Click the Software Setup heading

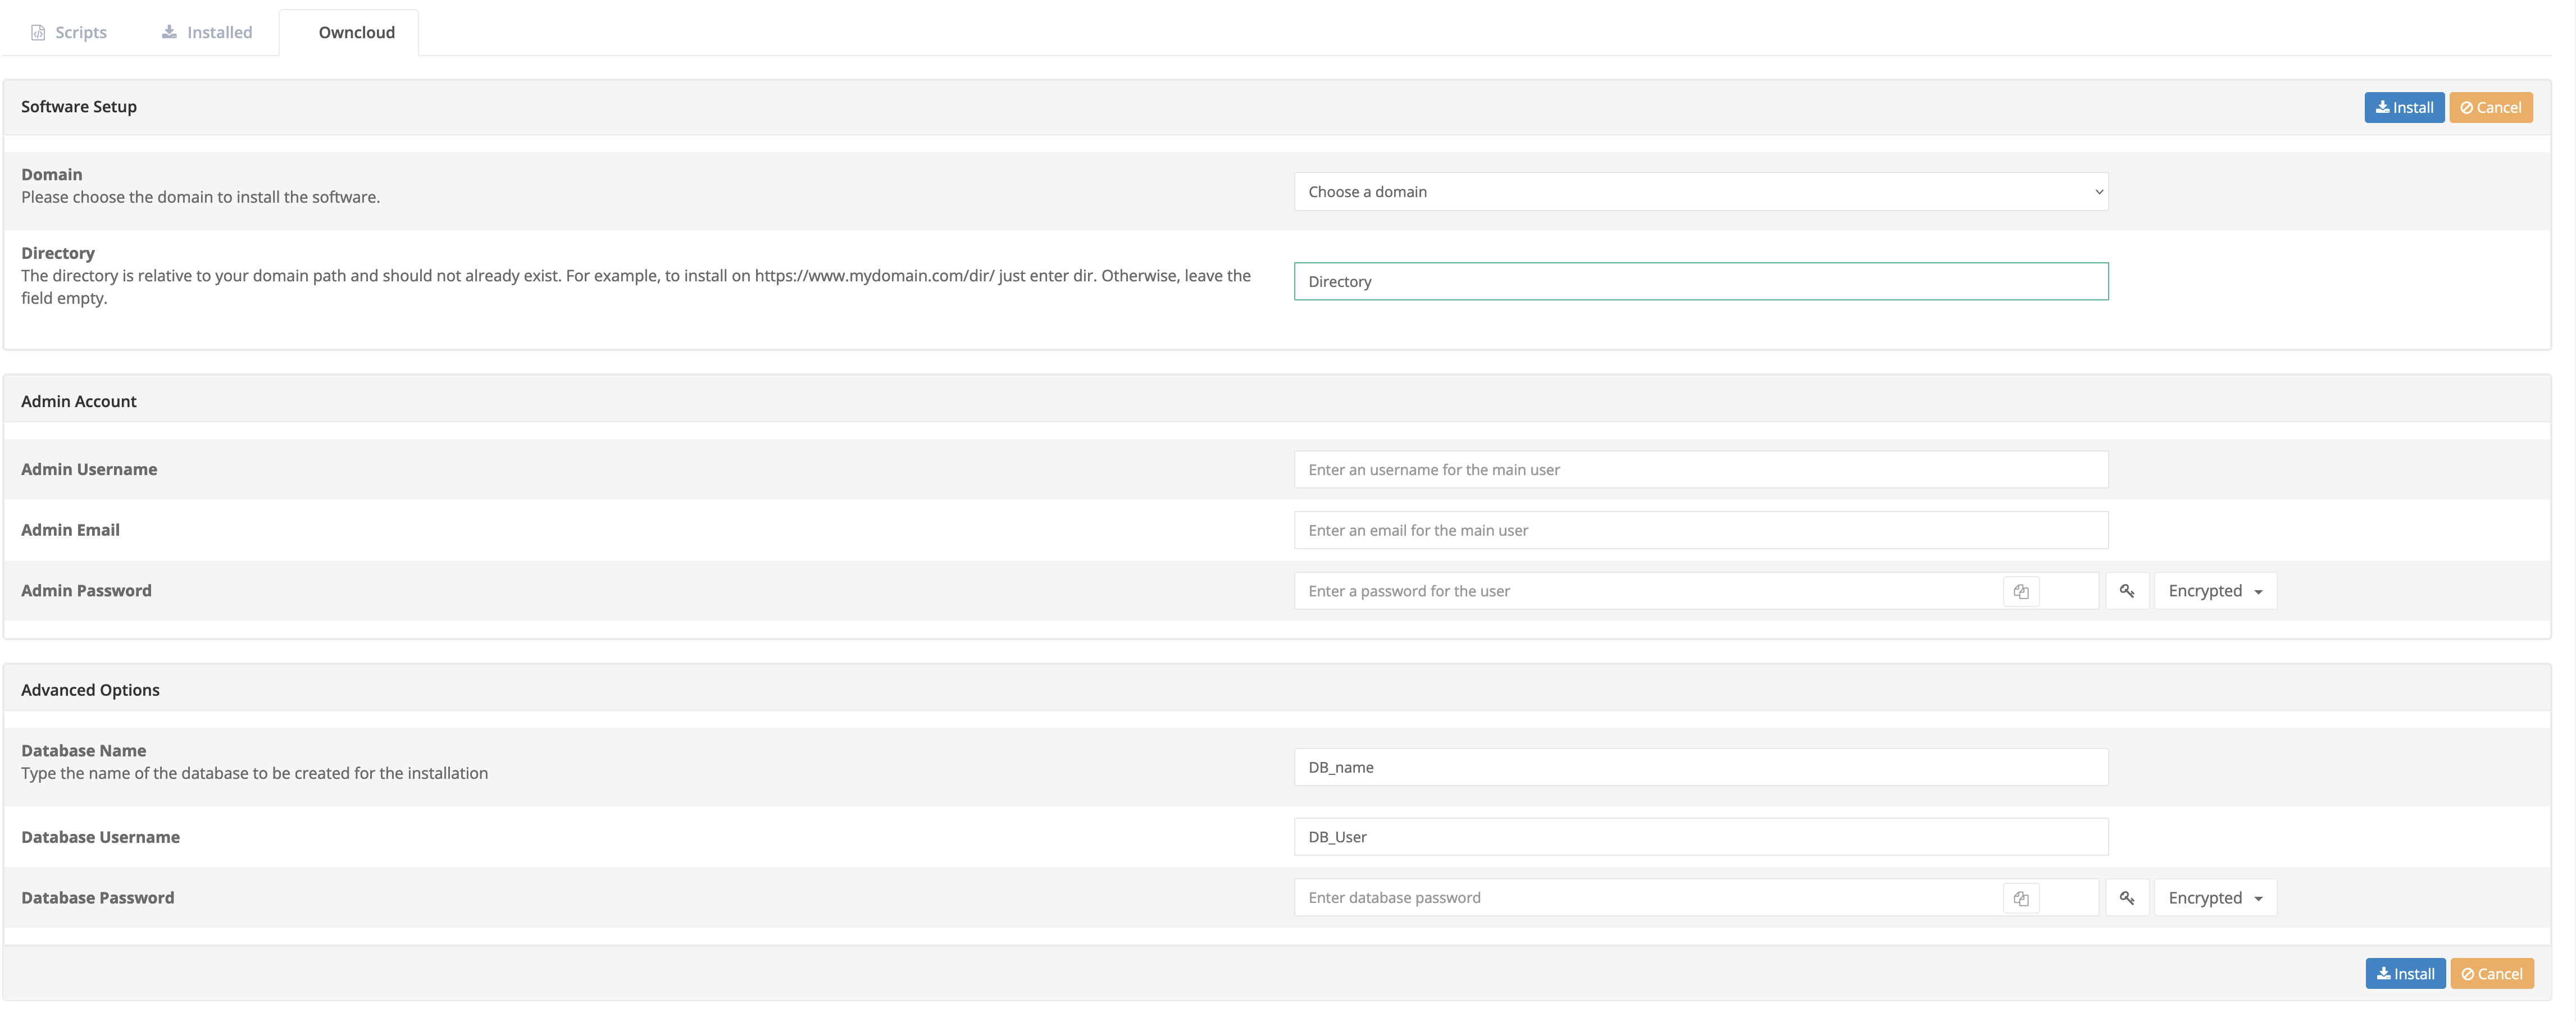click(x=79, y=107)
